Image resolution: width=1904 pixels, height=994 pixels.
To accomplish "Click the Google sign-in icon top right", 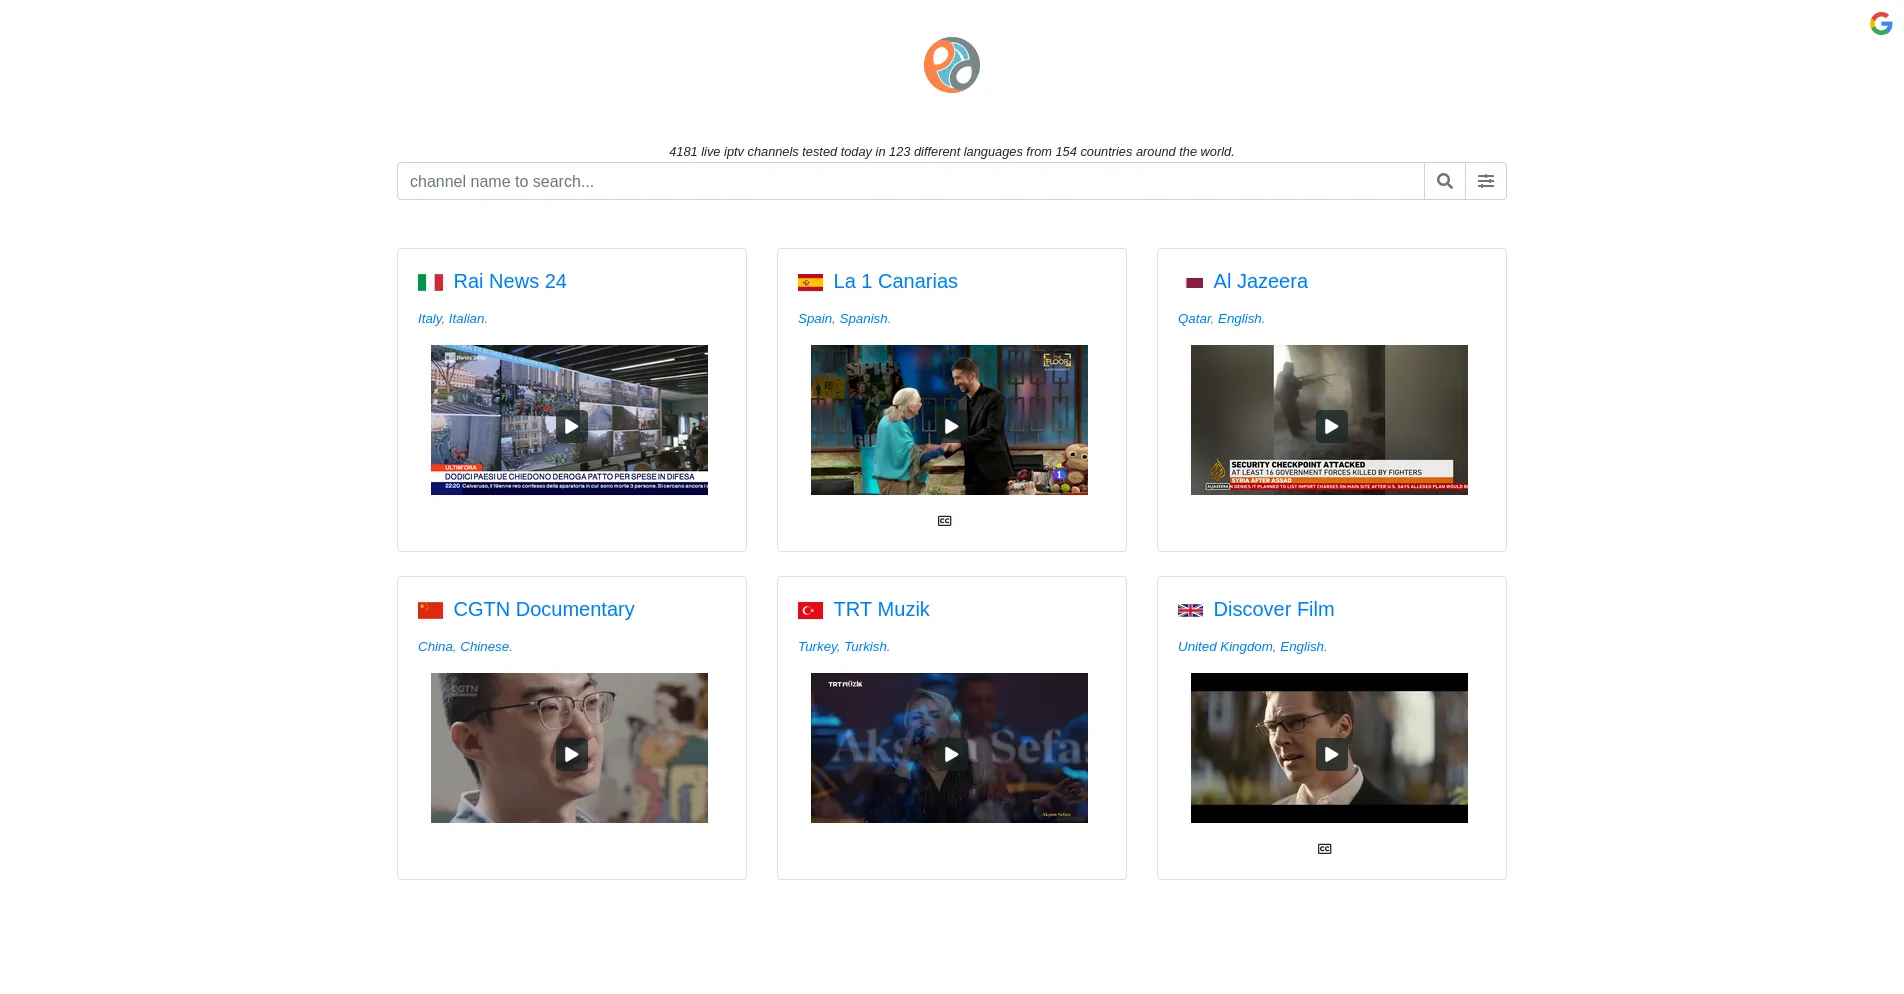I will [1880, 23].
